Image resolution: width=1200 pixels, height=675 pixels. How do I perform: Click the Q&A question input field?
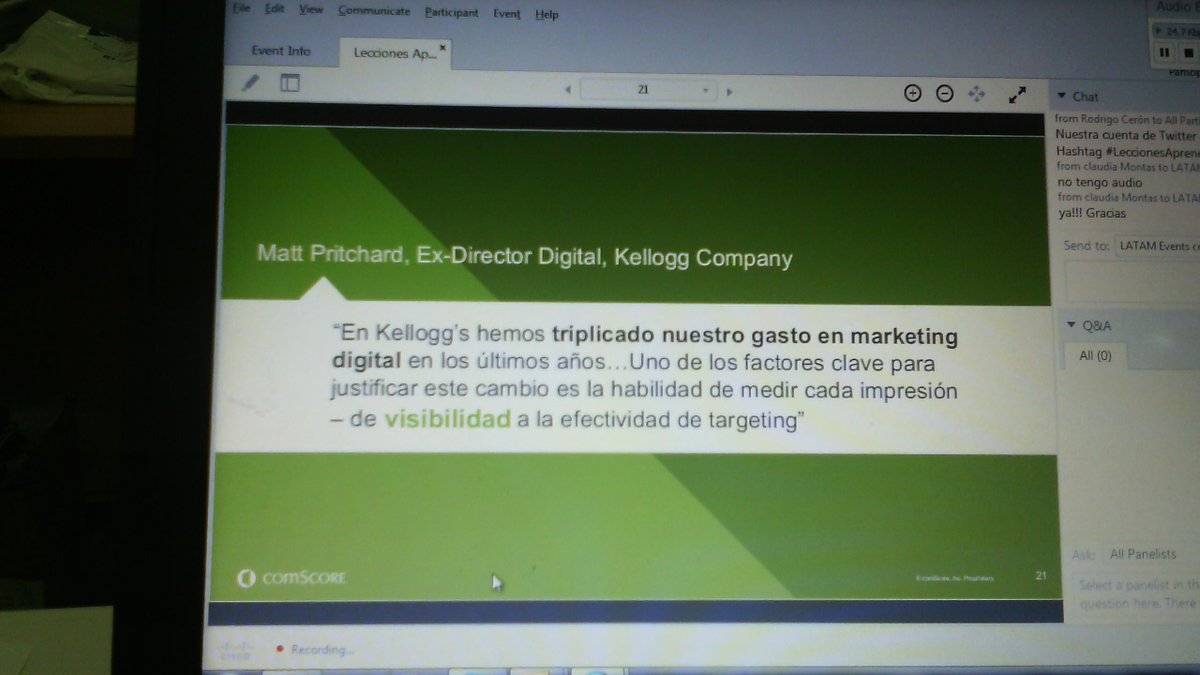click(1137, 594)
